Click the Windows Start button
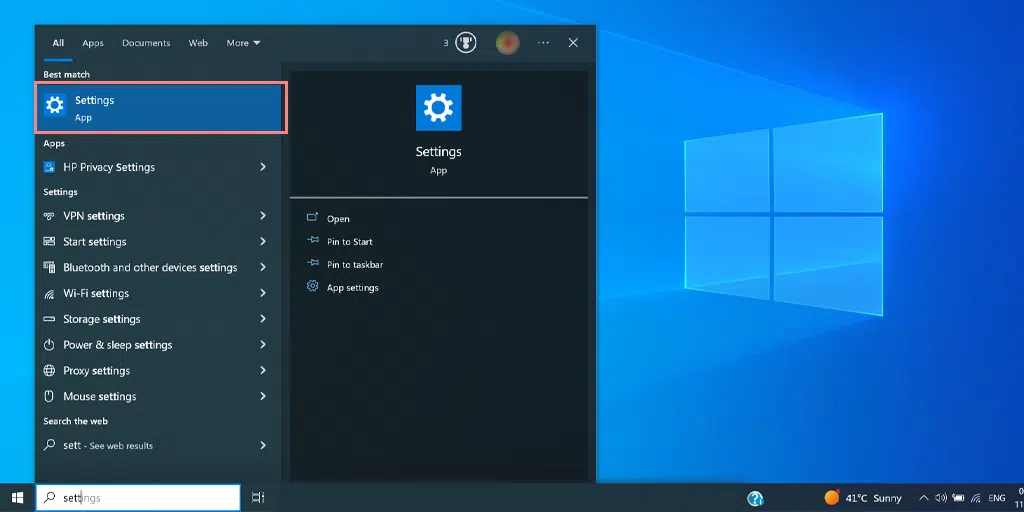This screenshot has width=1024, height=512. (17, 498)
